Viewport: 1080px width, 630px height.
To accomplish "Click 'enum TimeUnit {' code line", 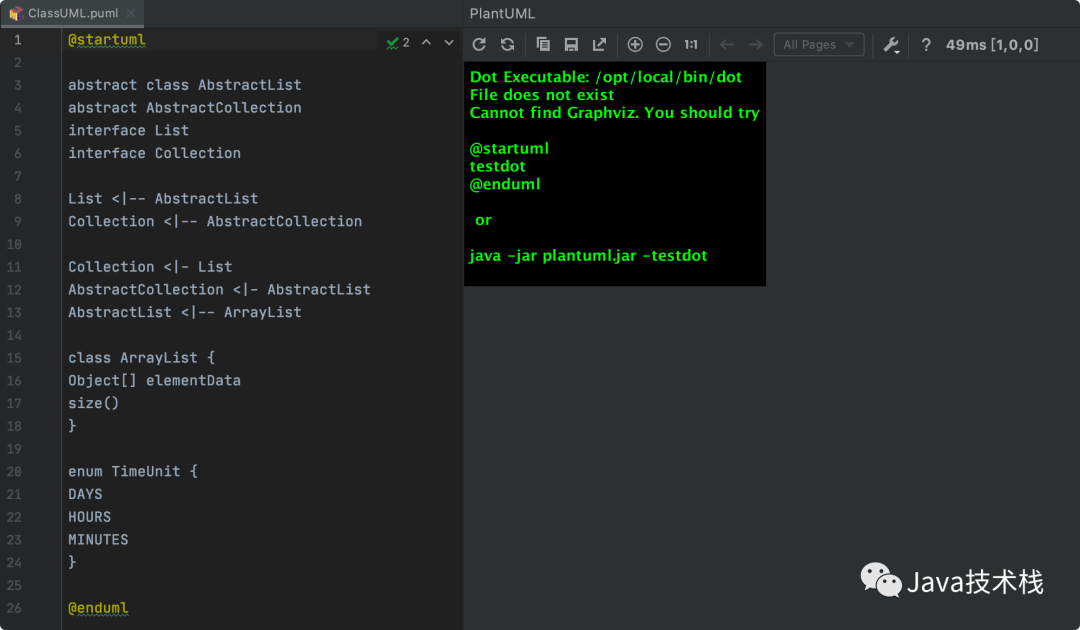I will (x=133, y=471).
